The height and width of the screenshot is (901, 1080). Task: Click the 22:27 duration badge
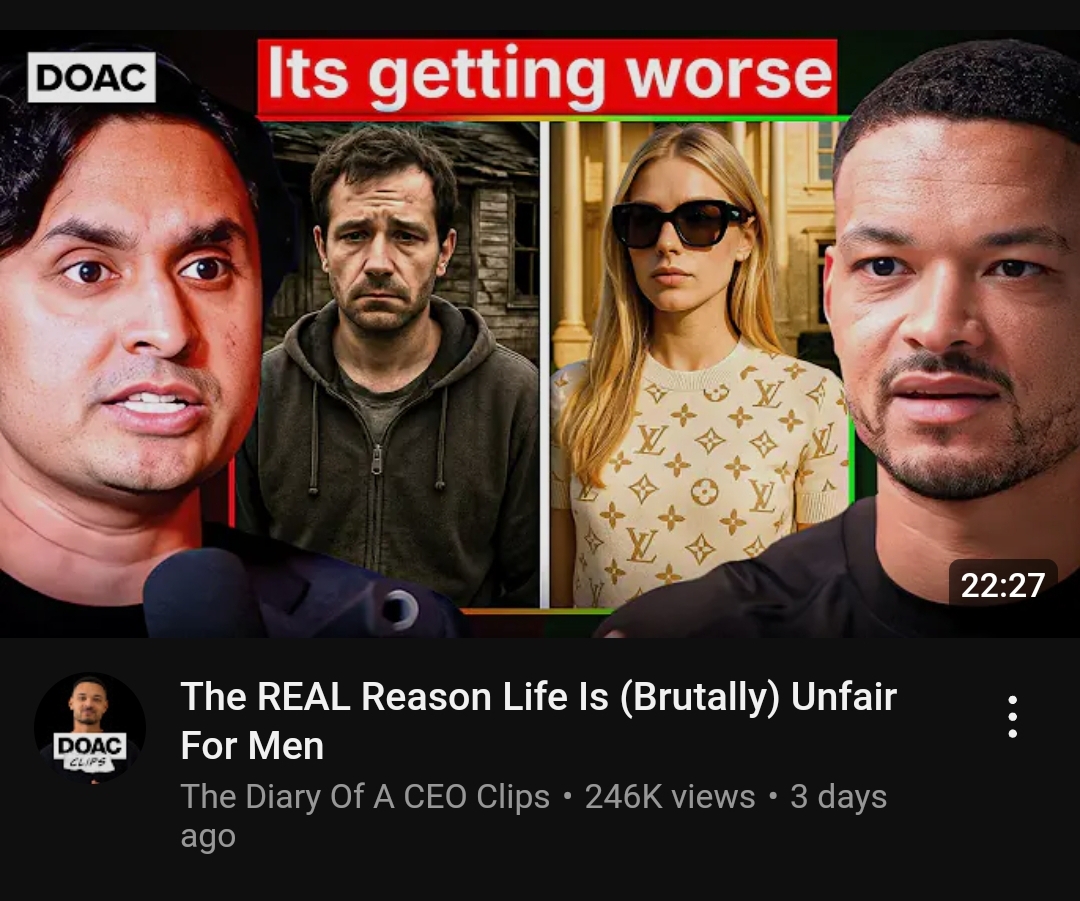pyautogui.click(x=1002, y=585)
